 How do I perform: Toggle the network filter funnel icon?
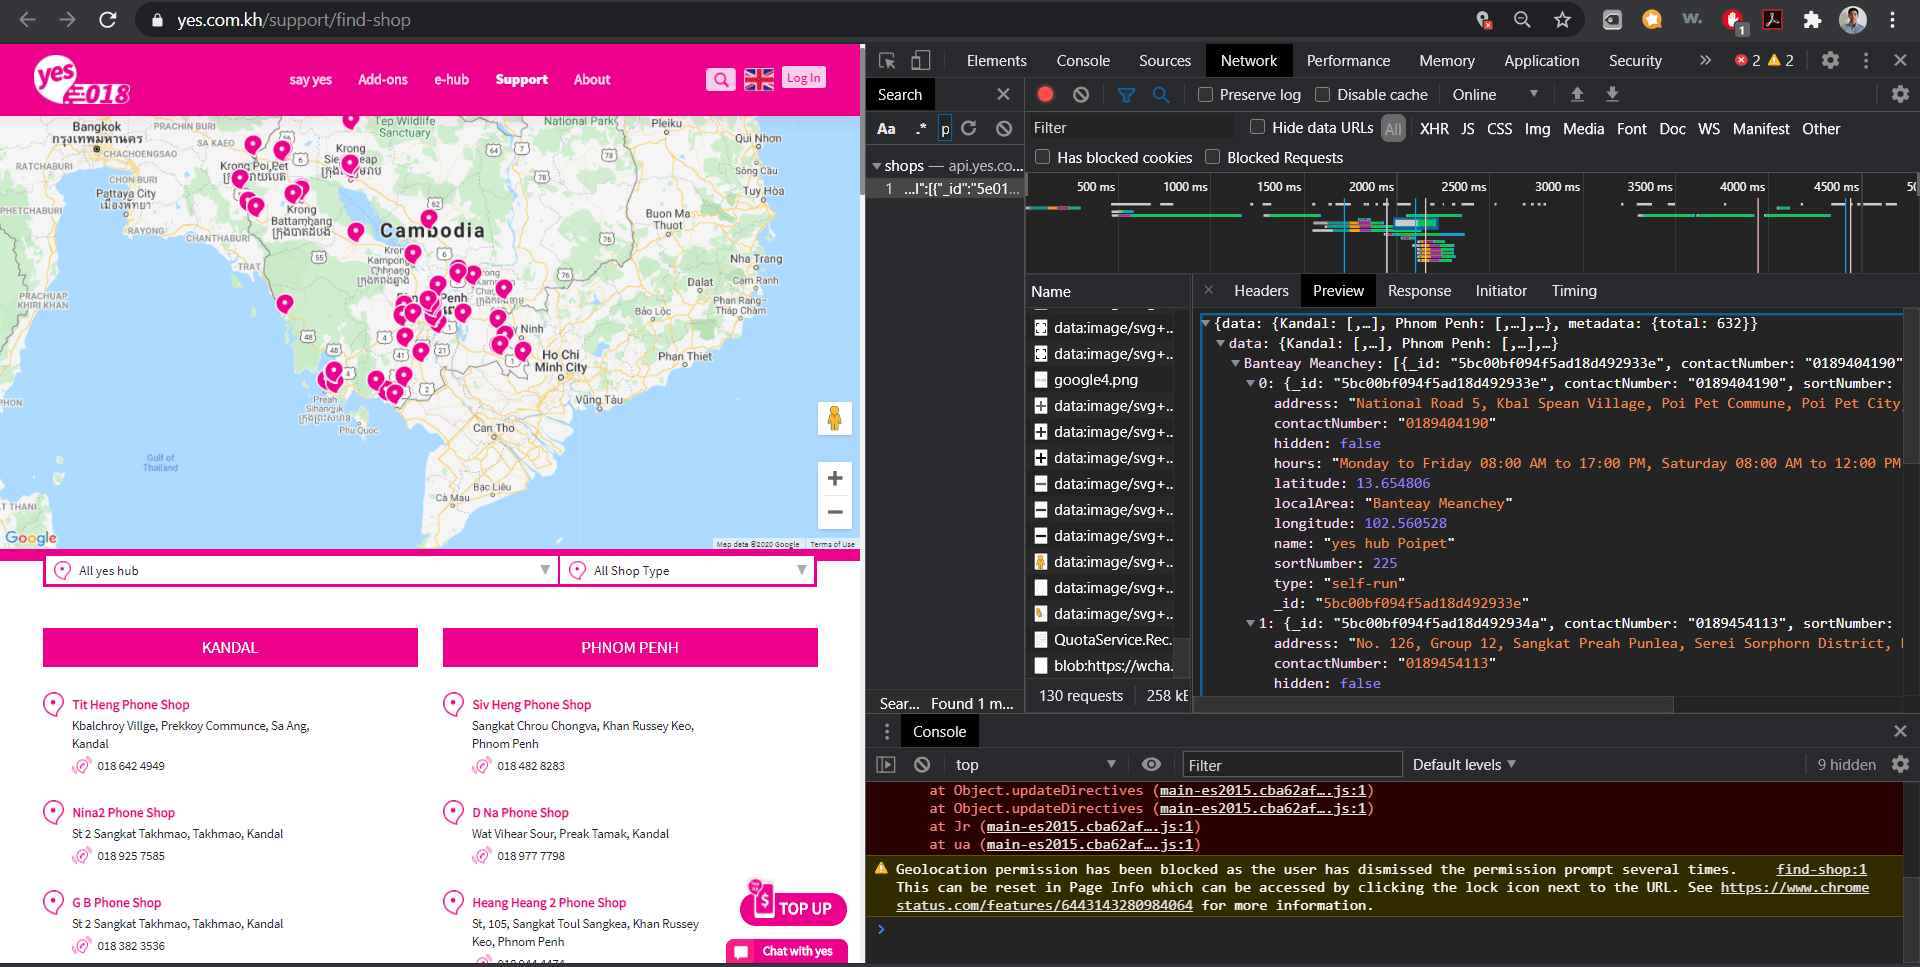(x=1126, y=94)
